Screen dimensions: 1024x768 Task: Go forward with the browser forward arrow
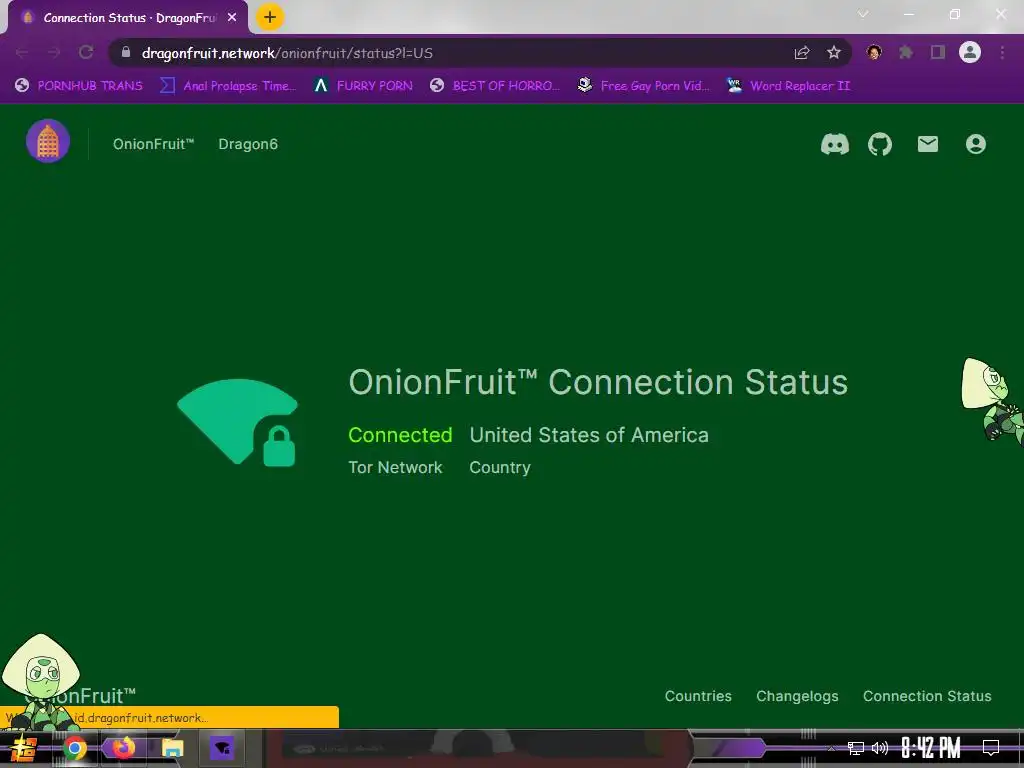(54, 53)
